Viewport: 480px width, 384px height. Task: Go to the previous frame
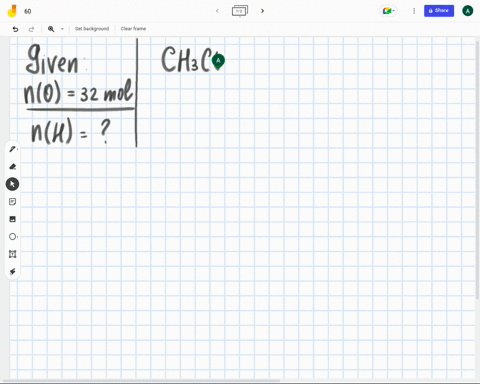(217, 11)
